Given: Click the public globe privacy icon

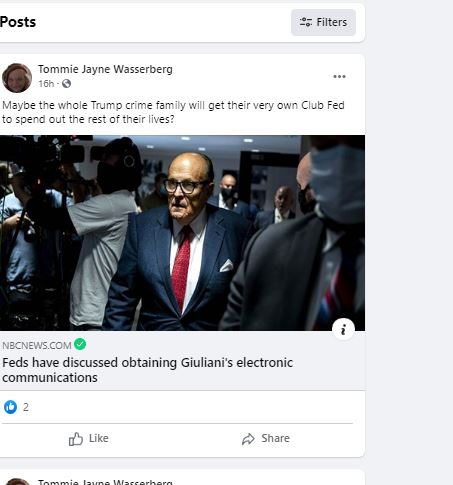Looking at the screenshot, I should 66,84.
